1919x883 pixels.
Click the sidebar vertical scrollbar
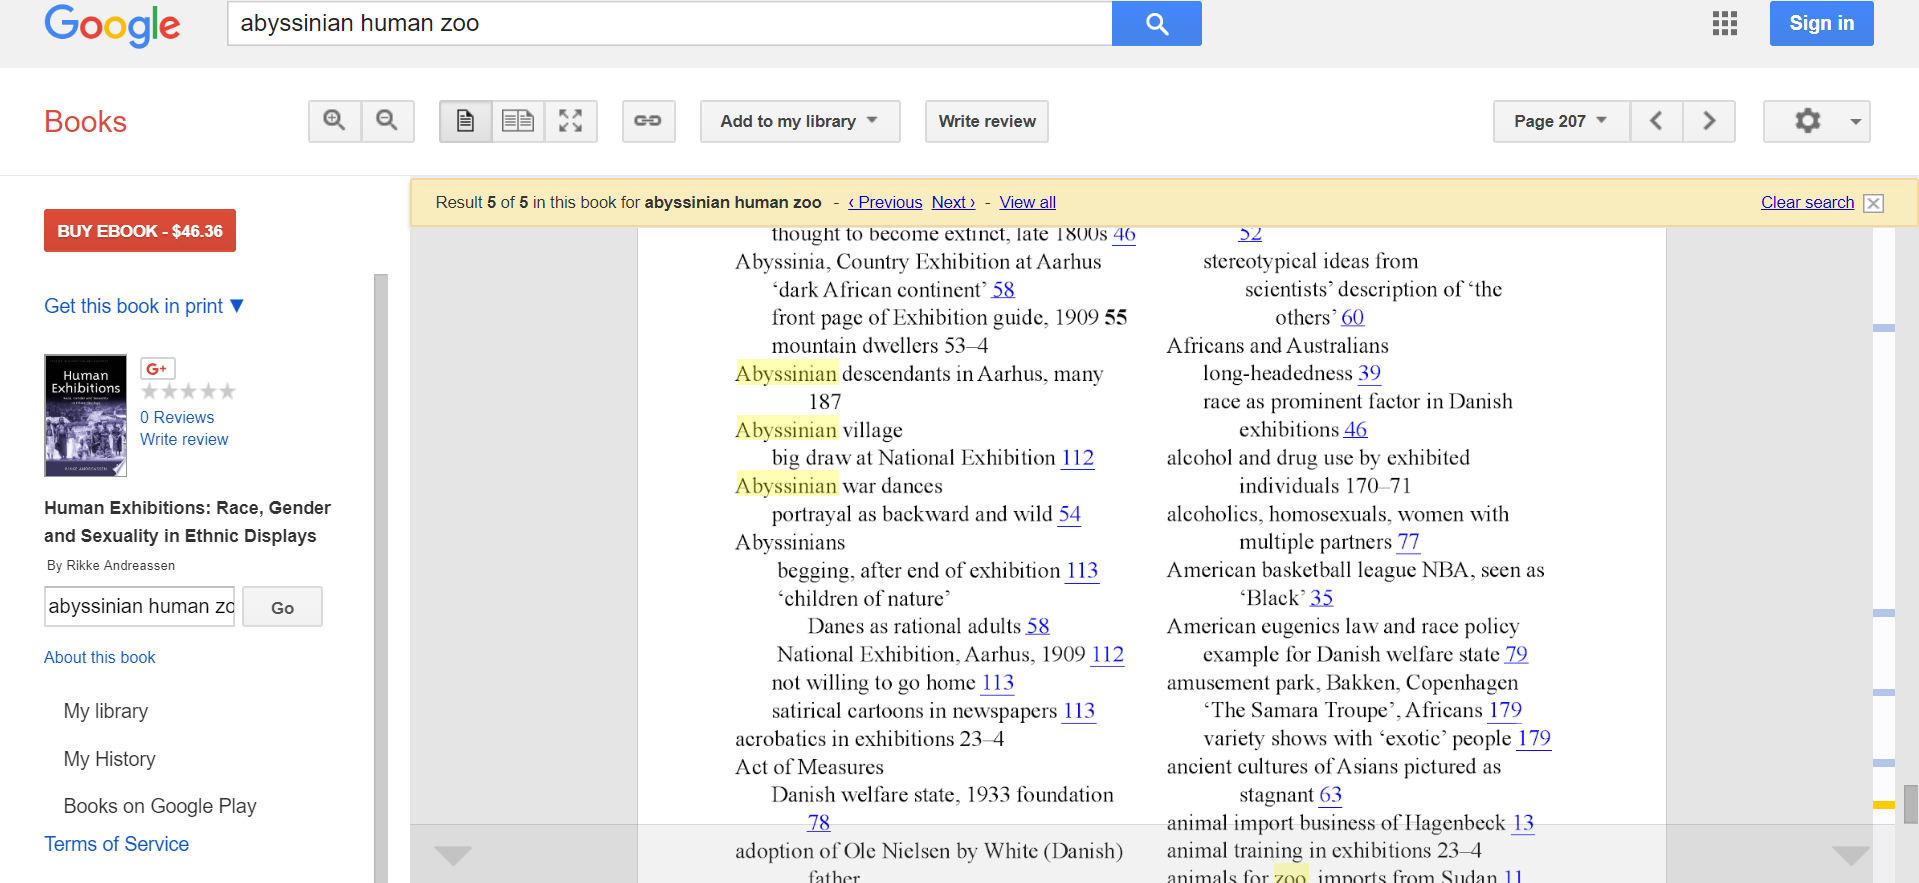coord(380,578)
